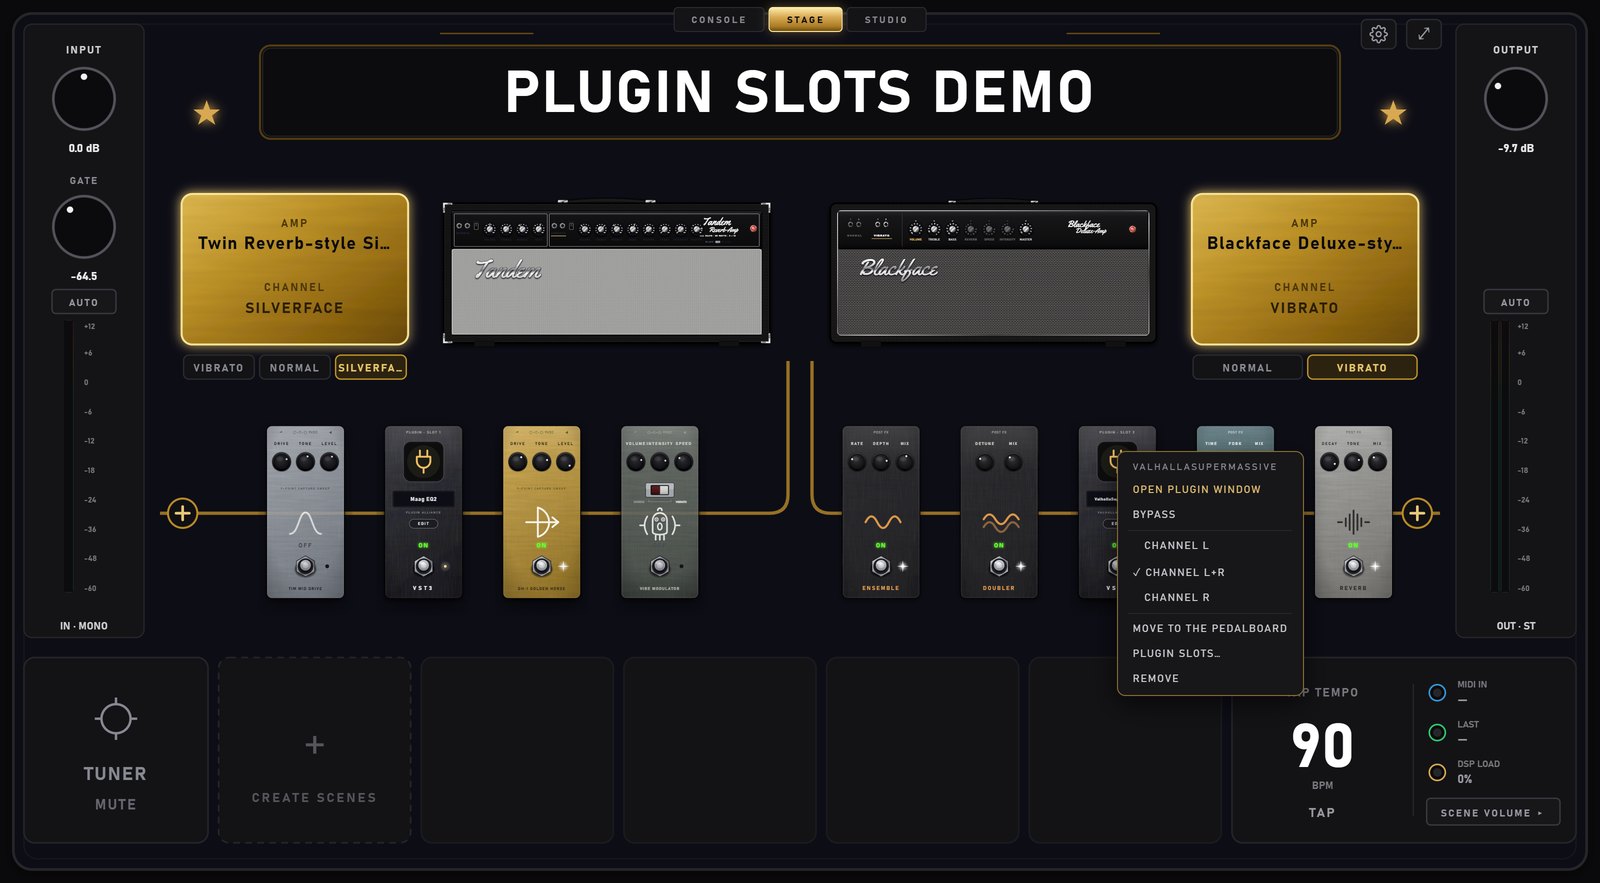Choose Remove from context menu
Viewport: 1600px width, 883px height.
click(x=1210, y=678)
